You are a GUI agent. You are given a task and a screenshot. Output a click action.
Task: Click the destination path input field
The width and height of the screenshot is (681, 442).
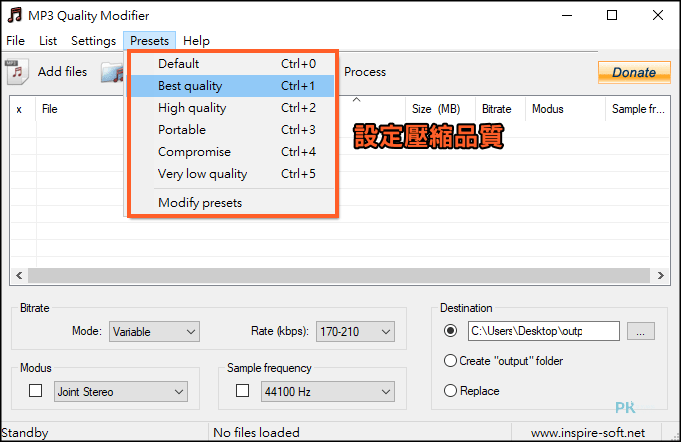(544, 331)
